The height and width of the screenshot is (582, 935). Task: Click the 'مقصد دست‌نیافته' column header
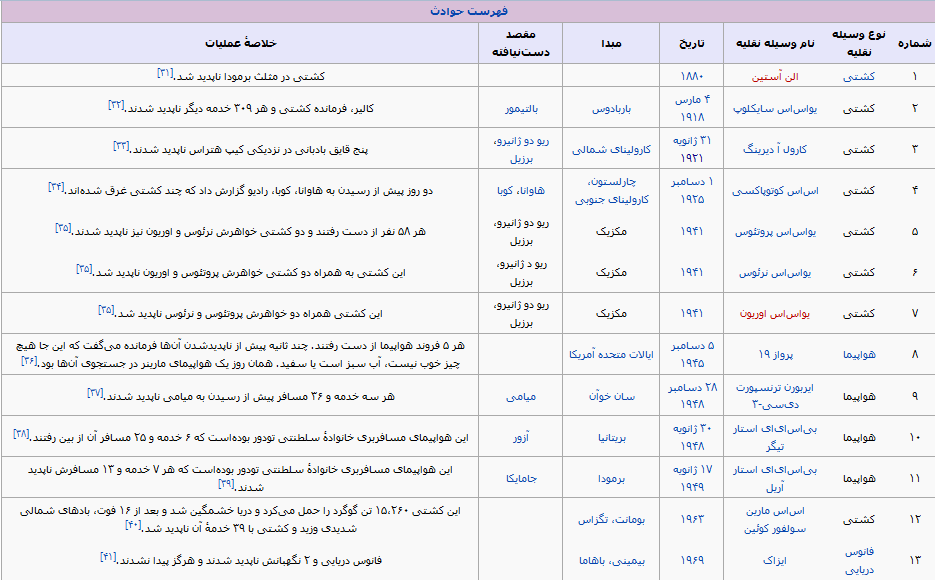[521, 43]
